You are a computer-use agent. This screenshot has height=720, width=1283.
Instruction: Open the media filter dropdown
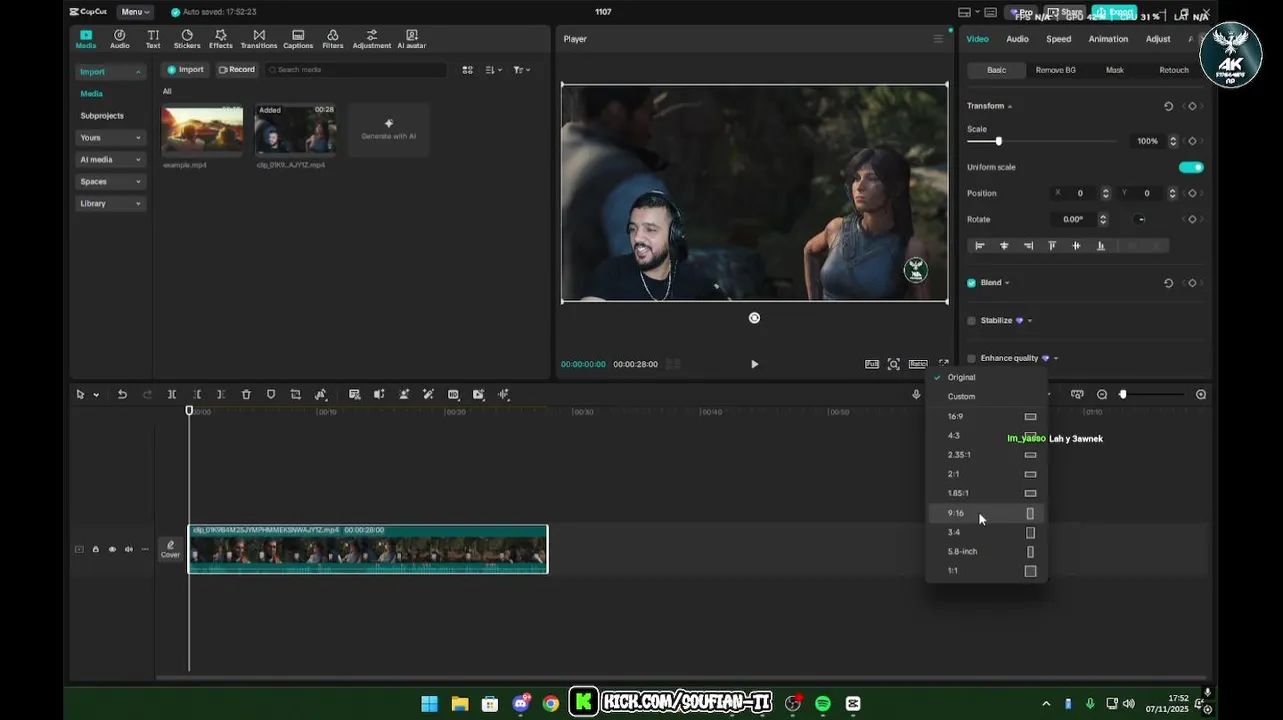pos(521,70)
